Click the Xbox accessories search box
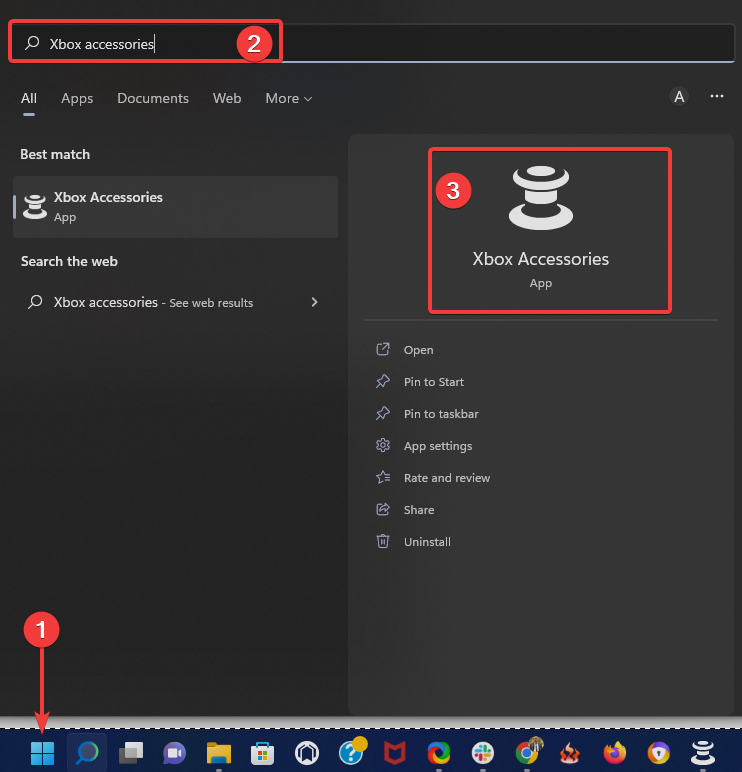 pos(372,43)
